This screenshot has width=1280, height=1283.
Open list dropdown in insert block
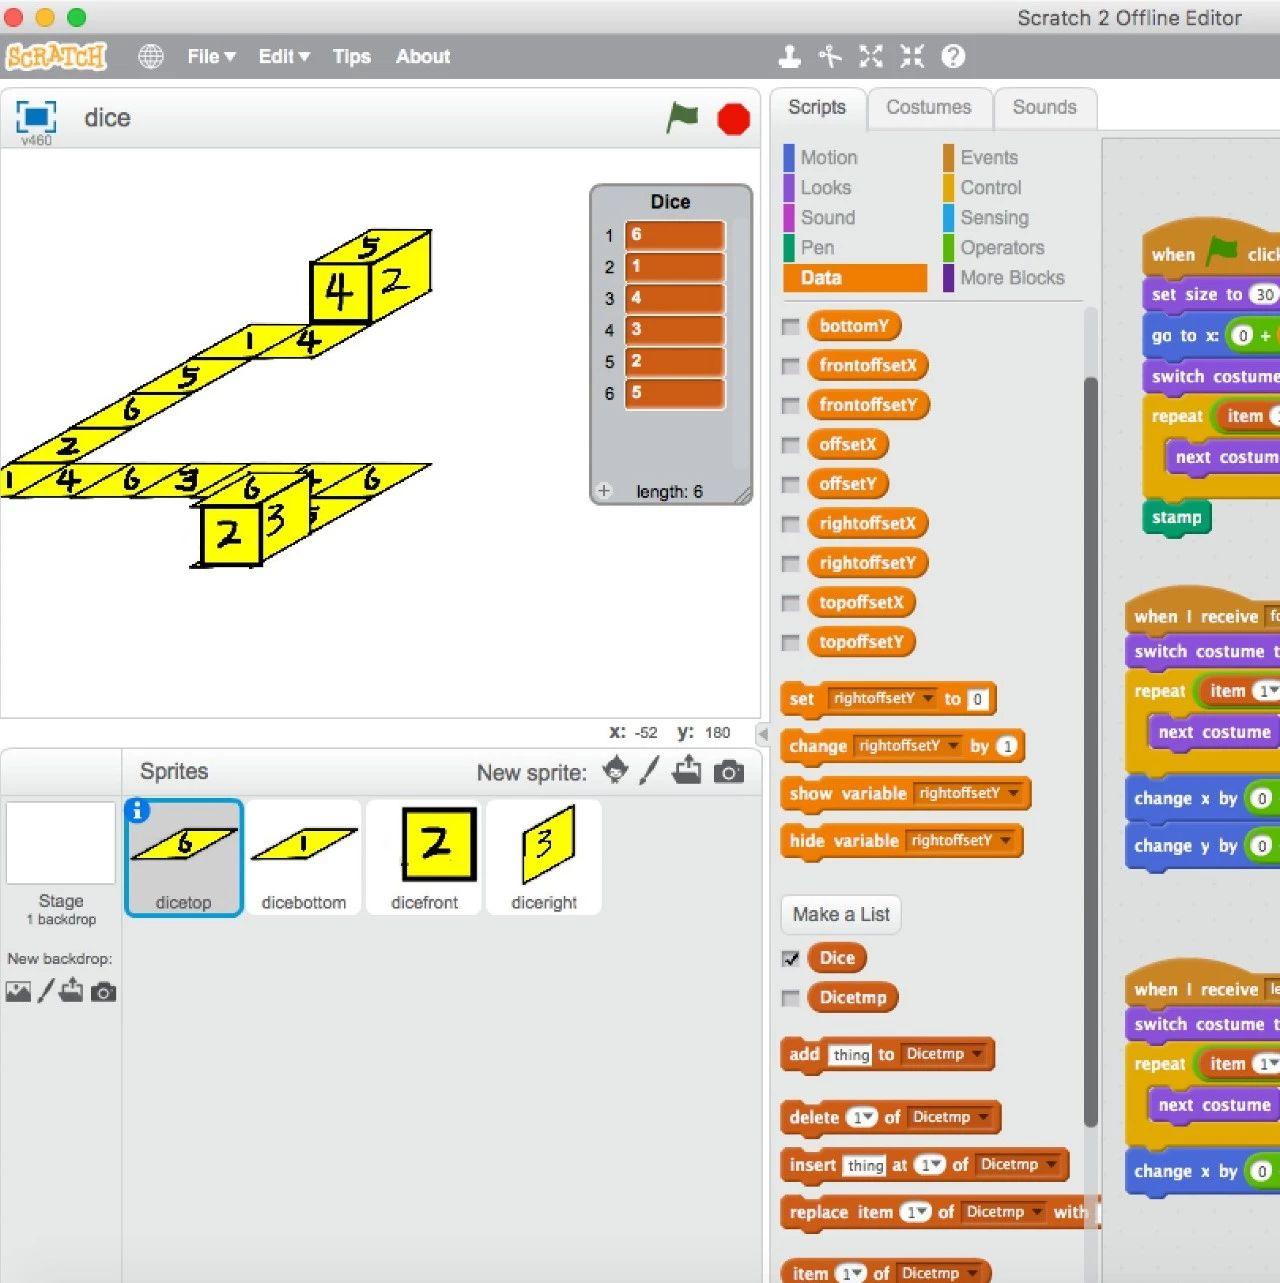coord(1018,1164)
